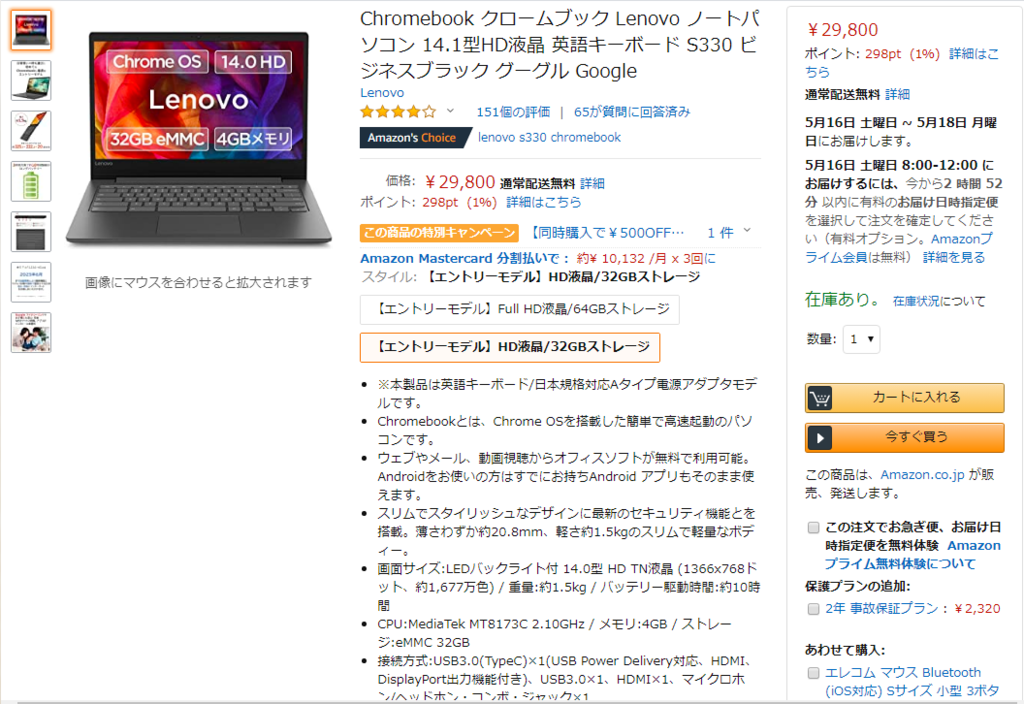The image size is (1024, 704).
Task: Check the Elecom Bluetooth mouse add-on box
Action: click(x=813, y=673)
